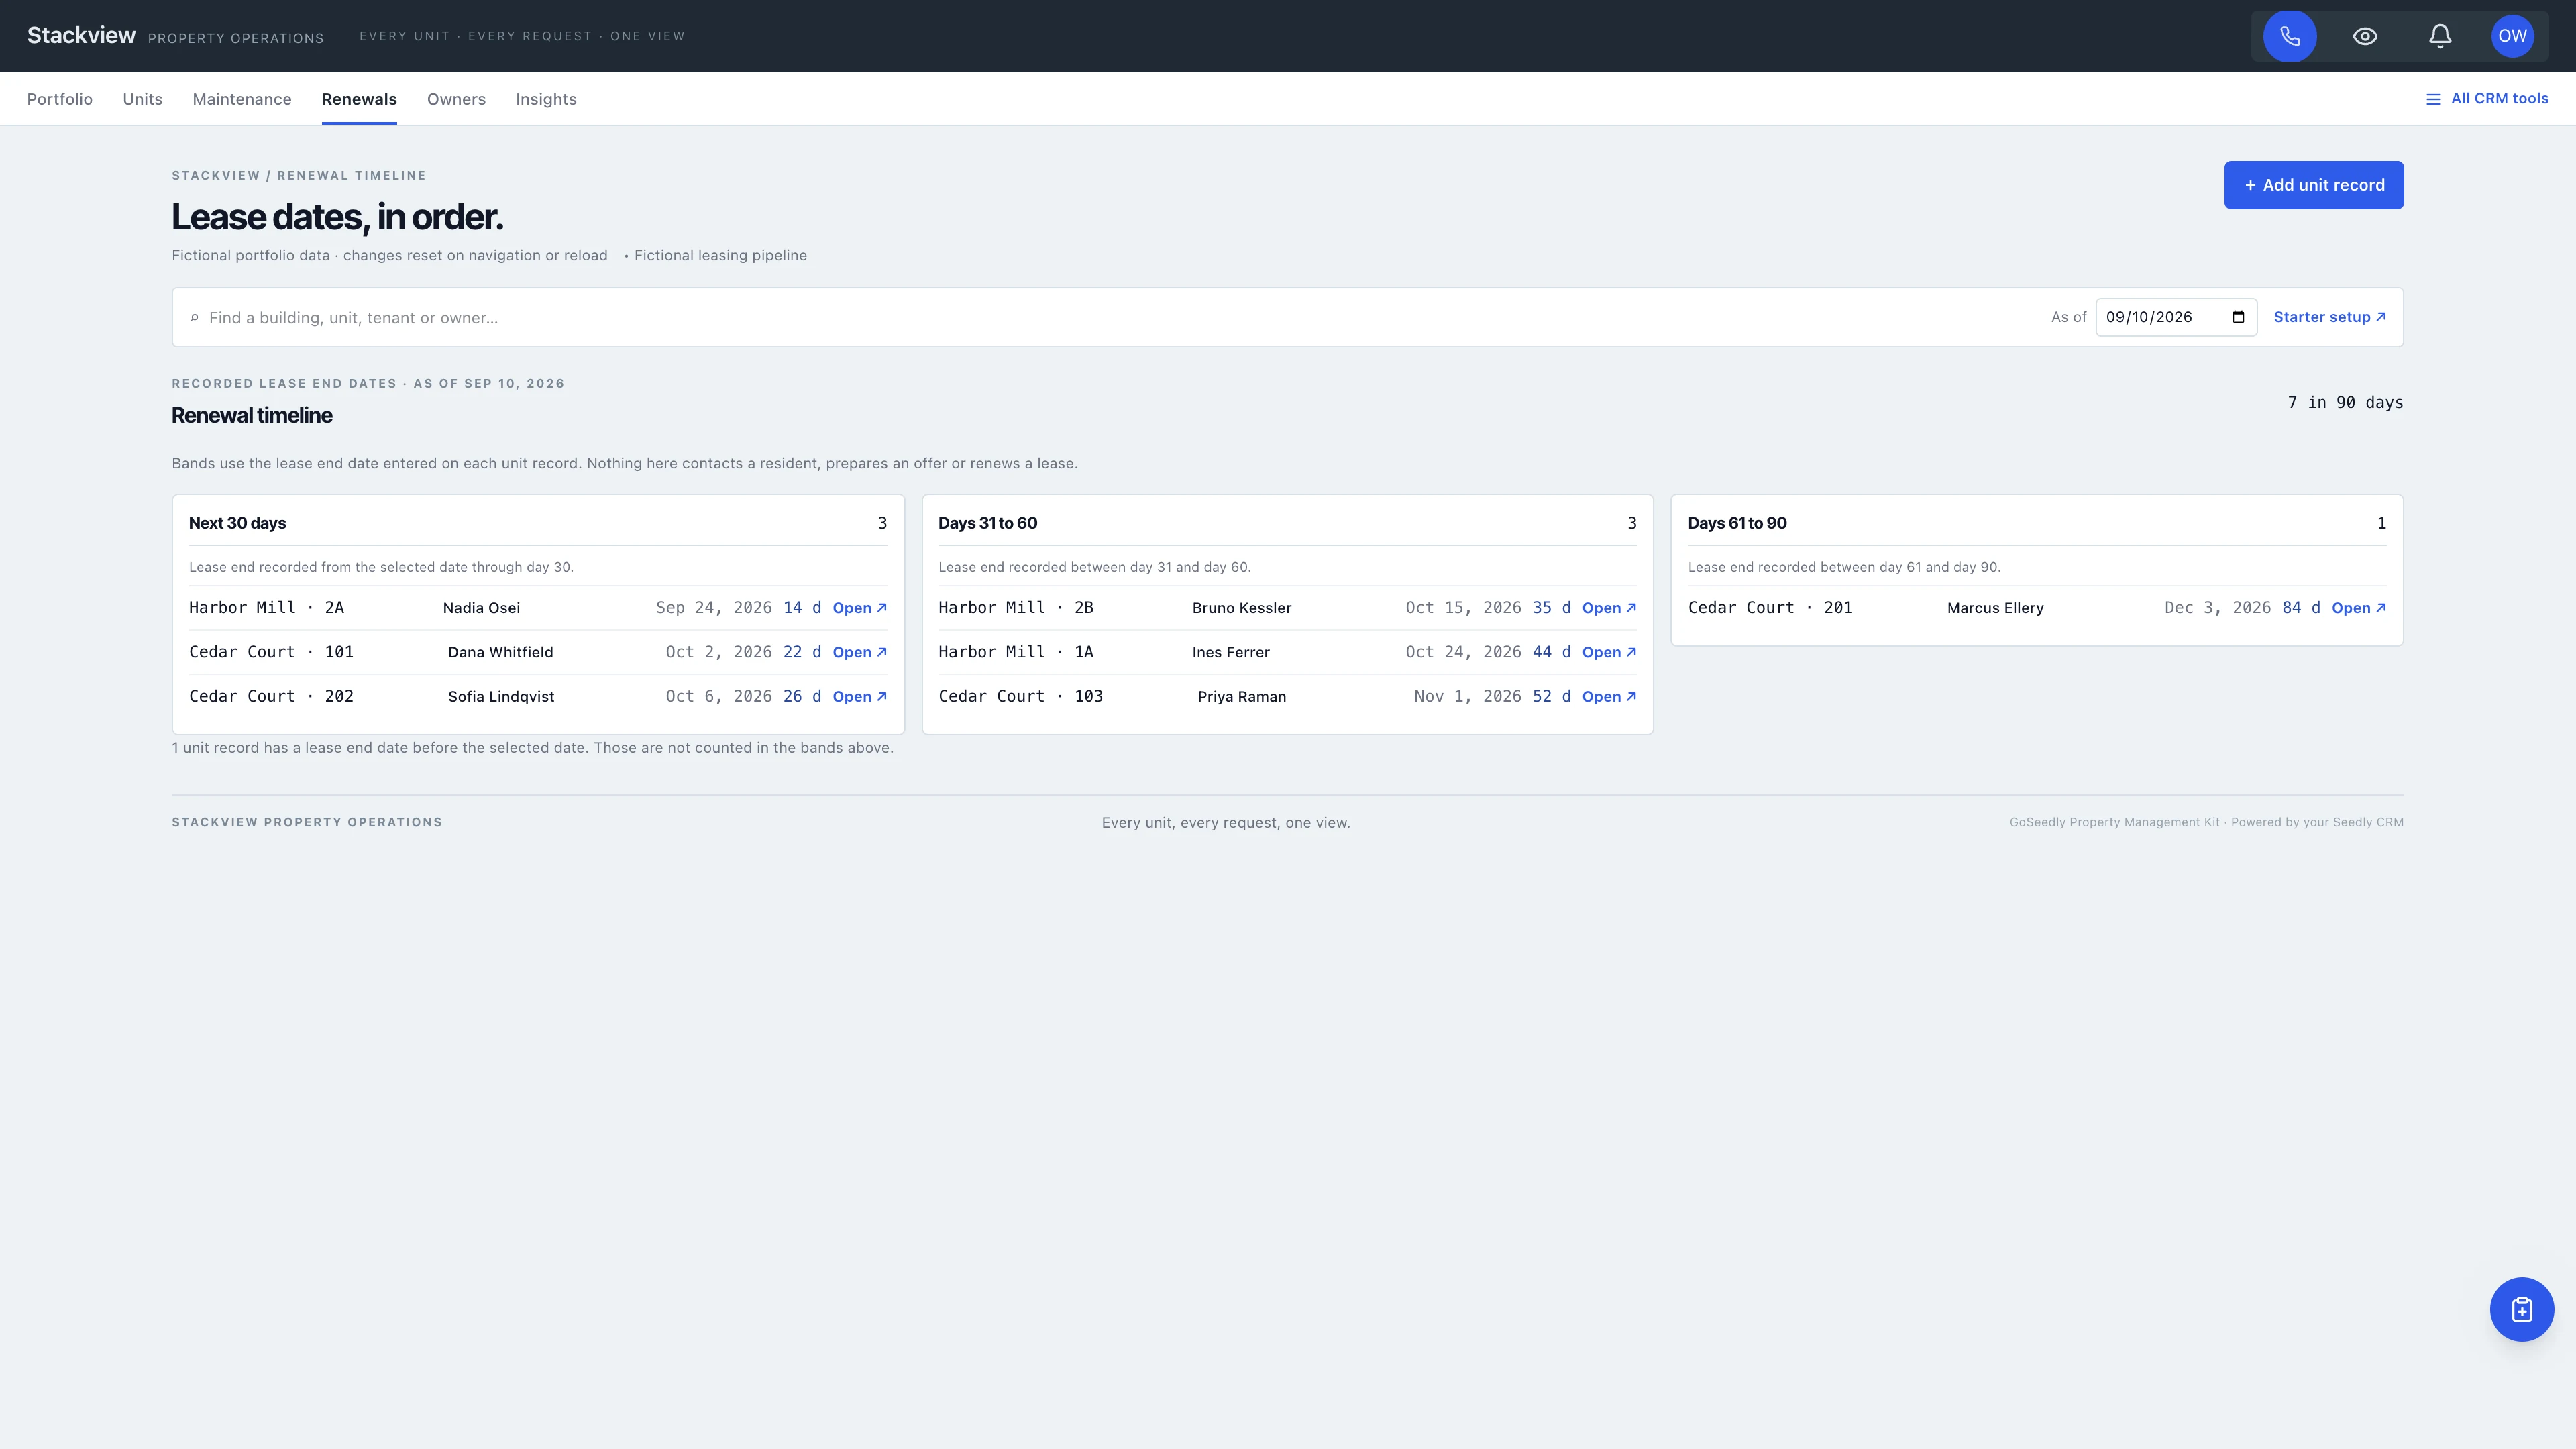Click the Sep 24, 2026 lease date
The image size is (2576, 1449).
click(x=714, y=608)
